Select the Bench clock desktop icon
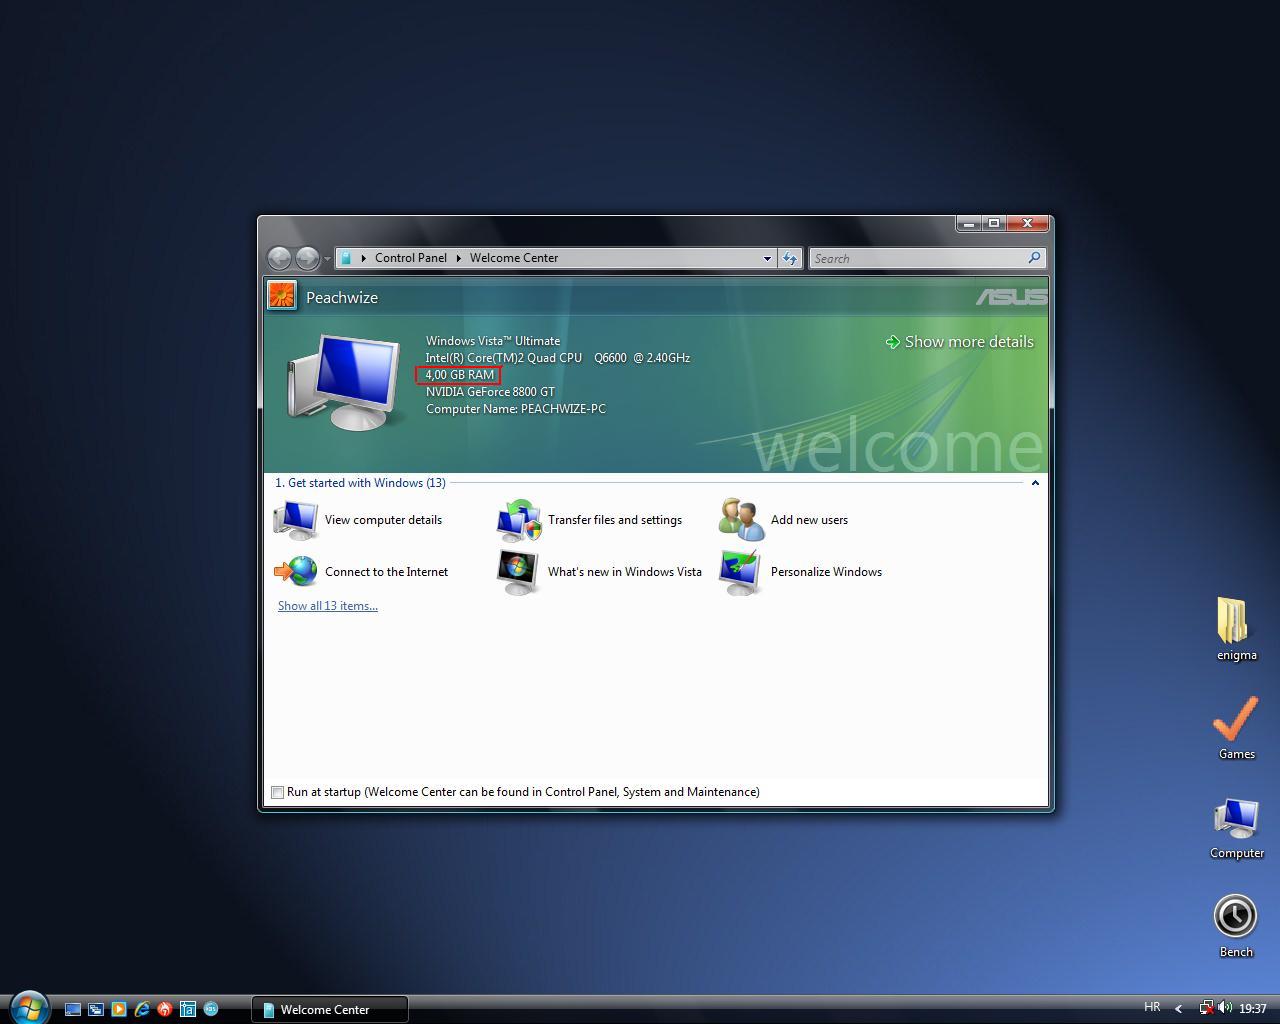 tap(1236, 926)
